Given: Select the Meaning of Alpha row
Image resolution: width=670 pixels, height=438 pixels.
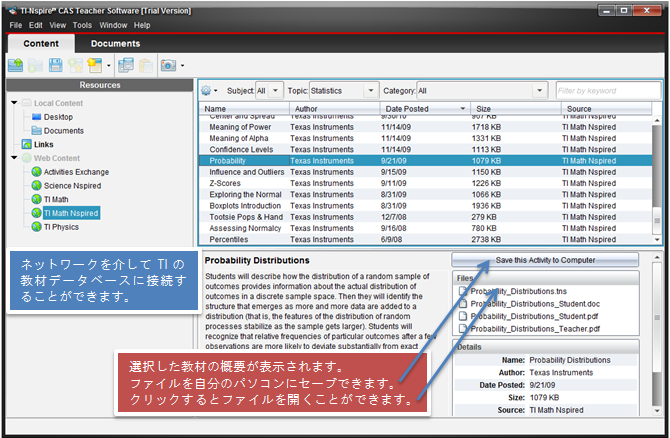Looking at the screenshot, I should click(426, 138).
